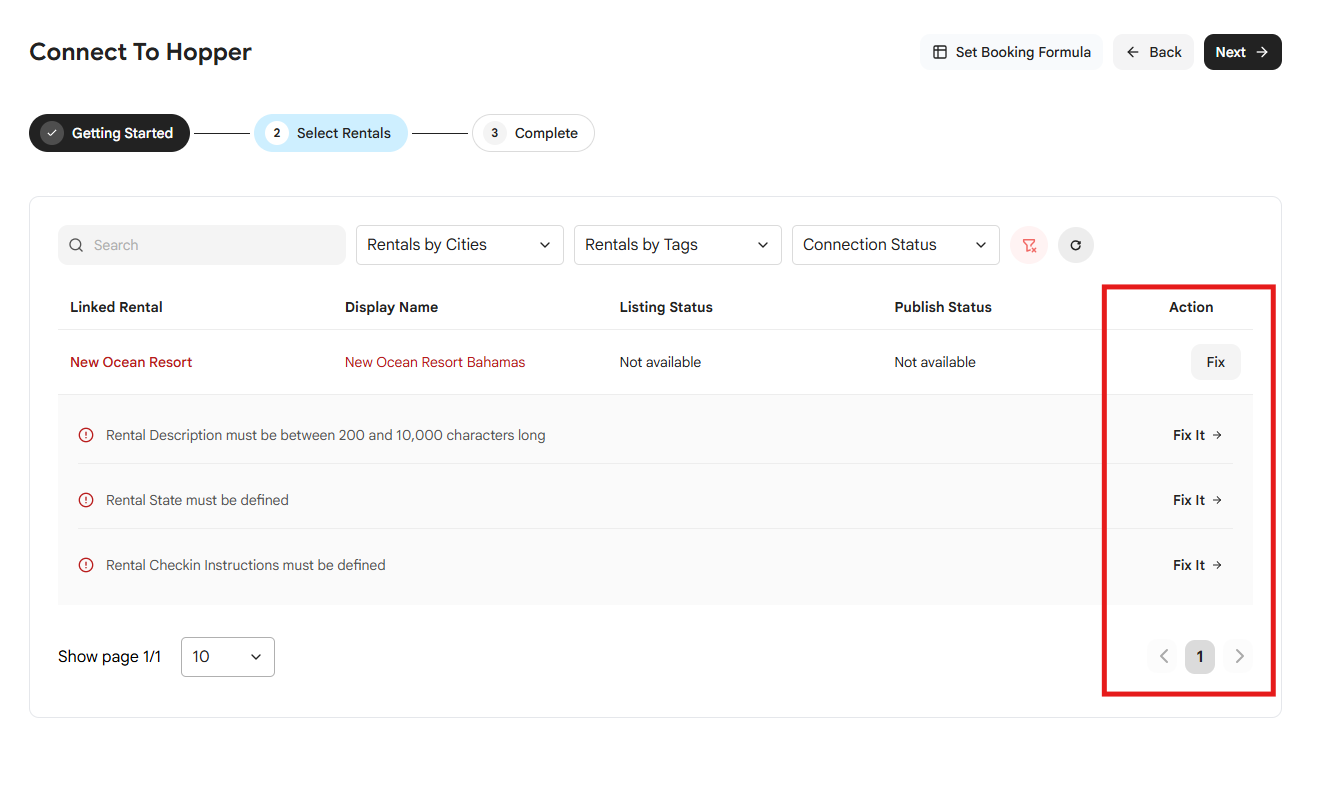Select the Select Rentals step
The image size is (1326, 787).
(330, 133)
